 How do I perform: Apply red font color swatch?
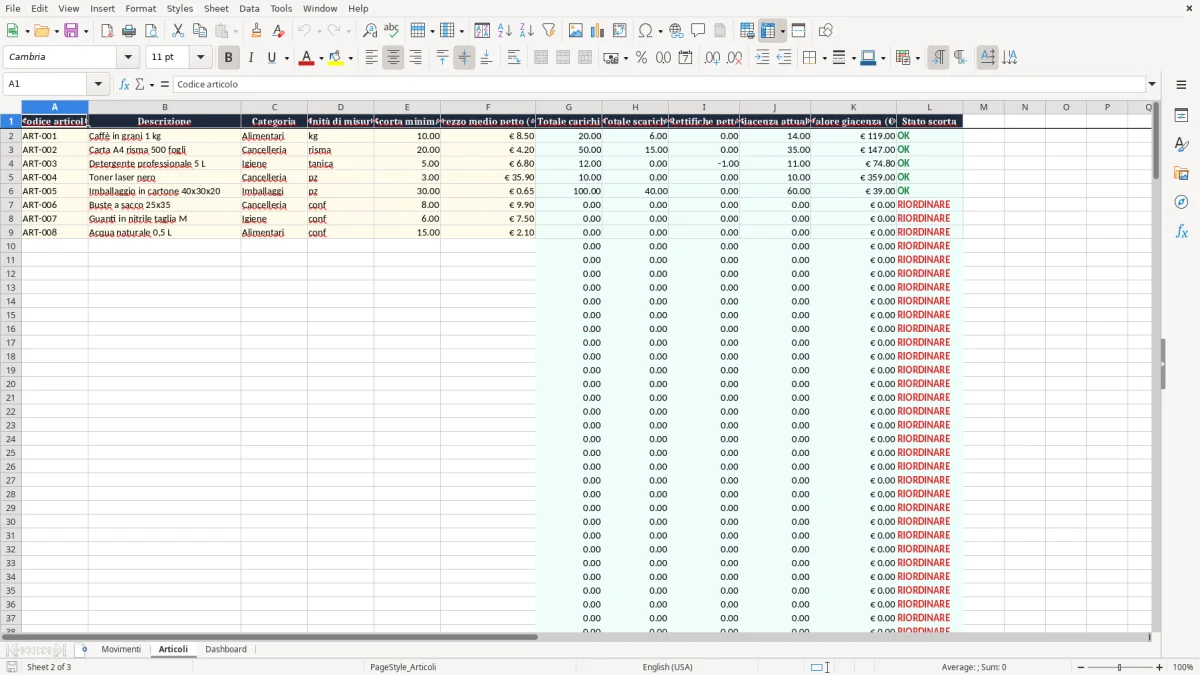306,58
